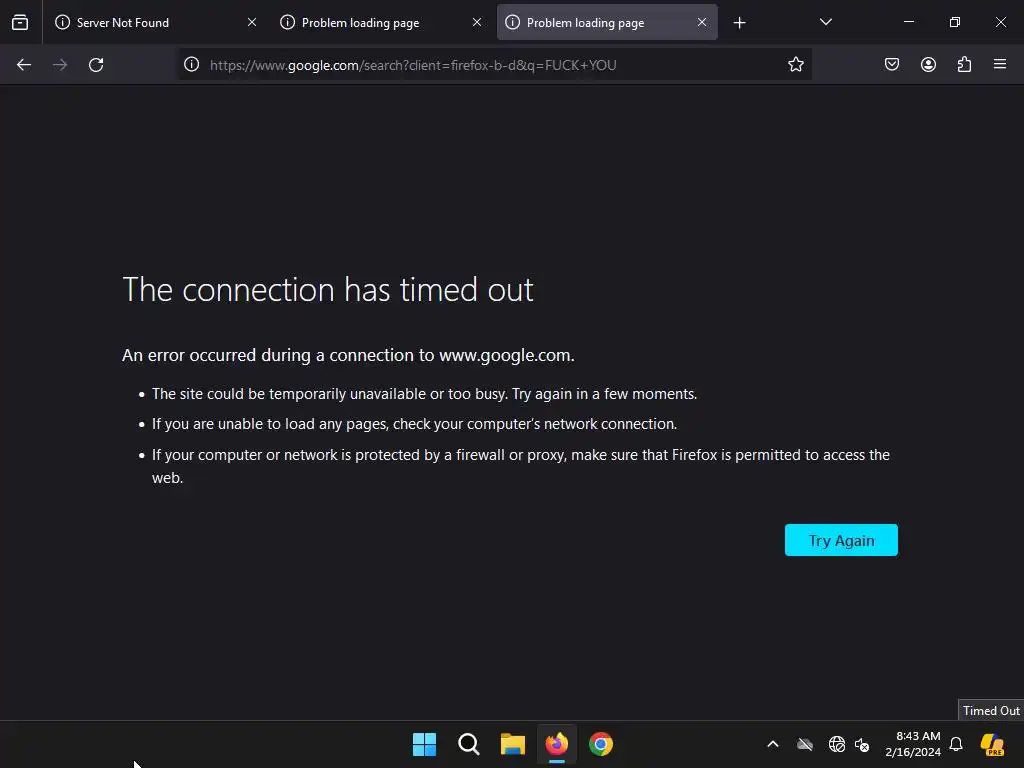Viewport: 1024px width, 768px height.
Task: Open the Firefox account menu
Action: [x=928, y=64]
